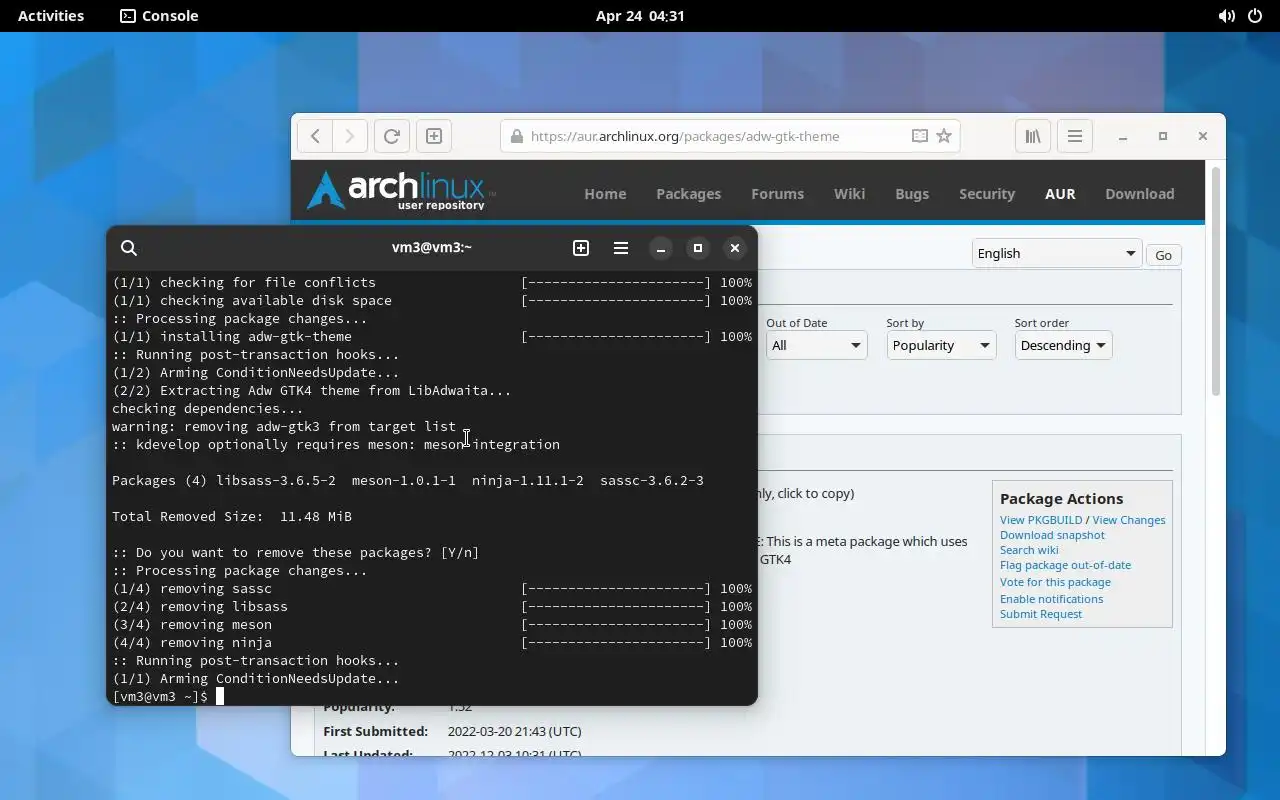Viewport: 1280px width, 800px height.
Task: Open the Forums navigation item
Action: pos(777,194)
